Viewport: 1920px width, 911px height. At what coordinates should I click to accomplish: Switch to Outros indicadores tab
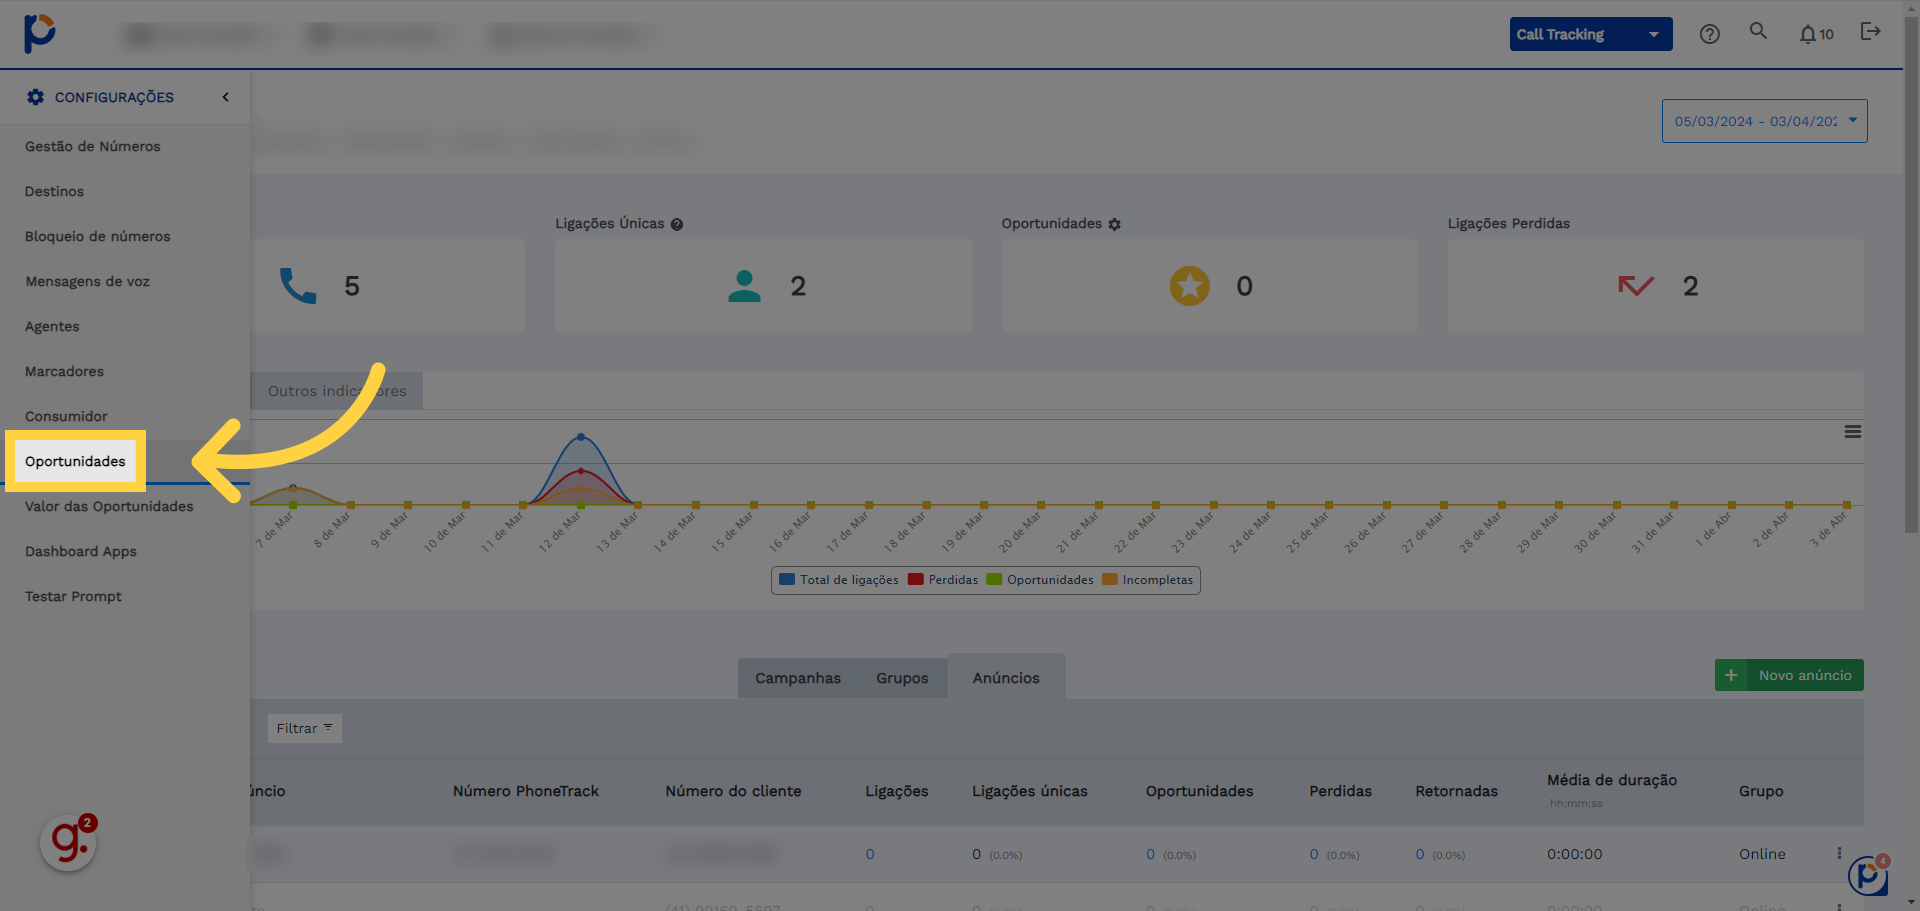coord(337,391)
